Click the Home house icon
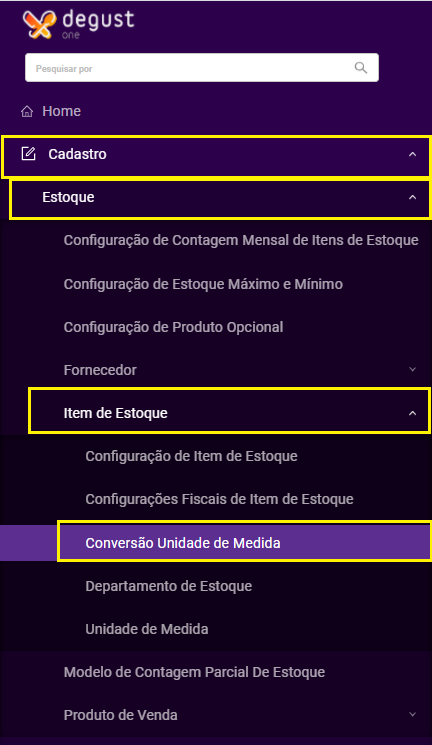This screenshot has width=432, height=745. click(x=27, y=111)
